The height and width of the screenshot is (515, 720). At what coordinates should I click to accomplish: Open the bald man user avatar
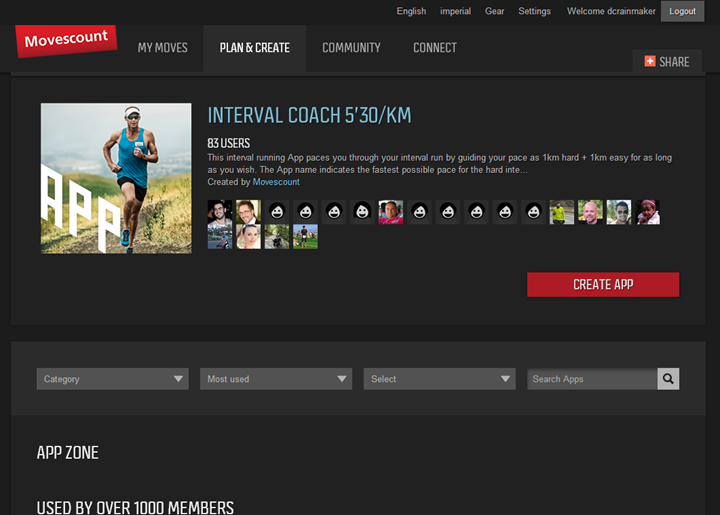point(590,212)
